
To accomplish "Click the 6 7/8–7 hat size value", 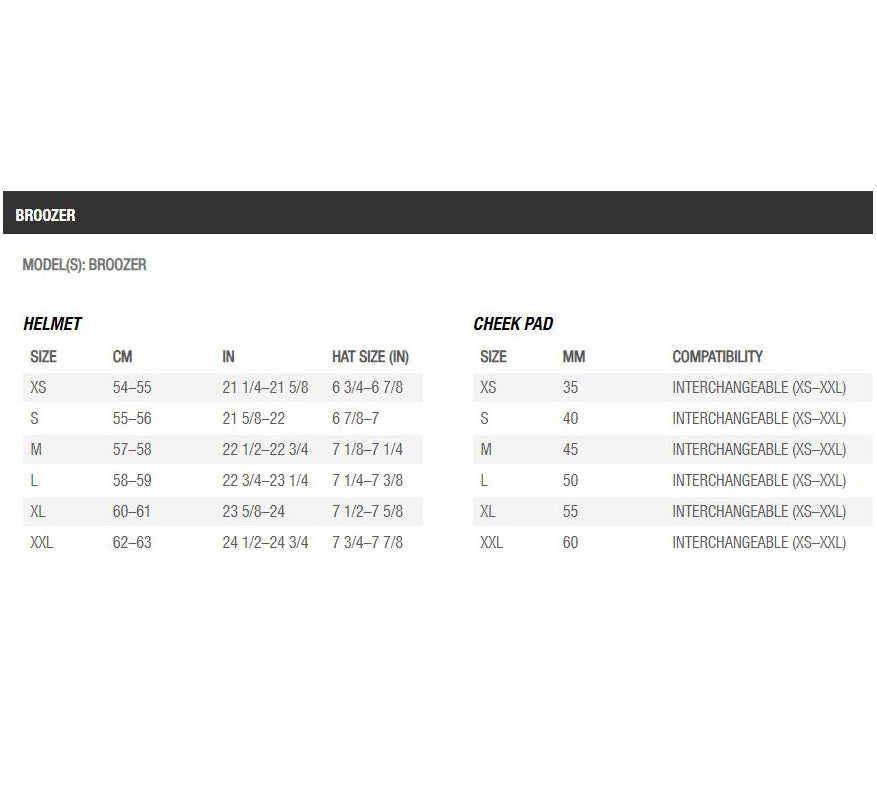I will (x=355, y=419).
